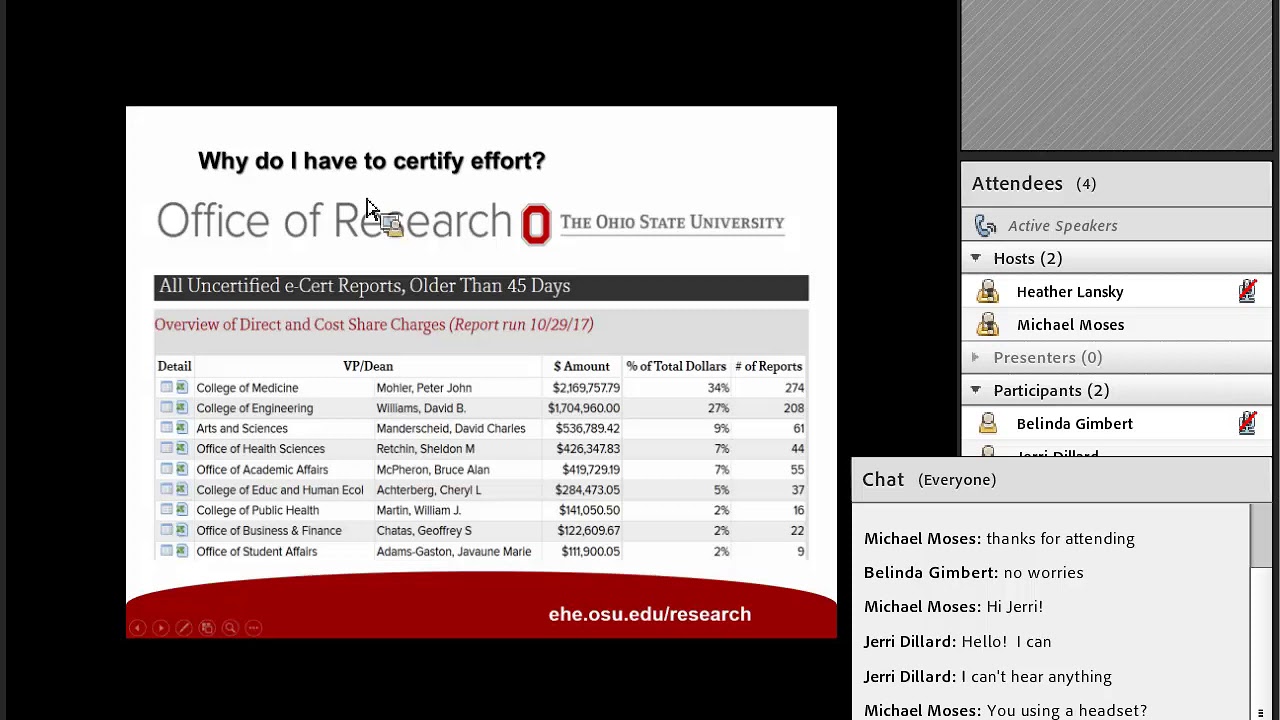Click Belinda Gimbert's participant avatar icon
This screenshot has height=720, width=1280.
pos(988,423)
